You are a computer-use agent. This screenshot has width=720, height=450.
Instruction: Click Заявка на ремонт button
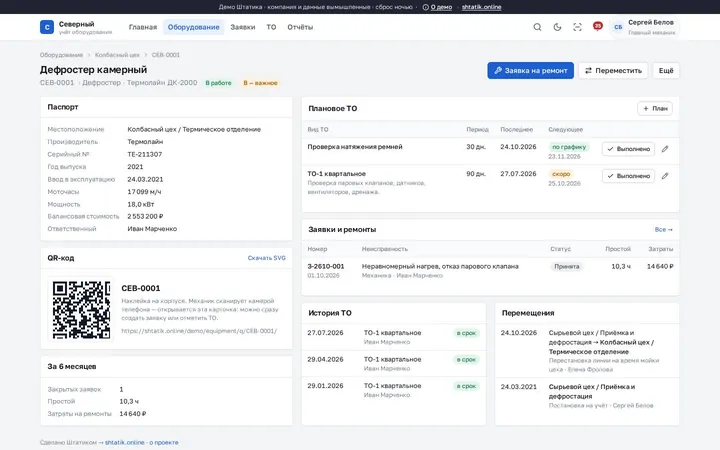coord(530,71)
